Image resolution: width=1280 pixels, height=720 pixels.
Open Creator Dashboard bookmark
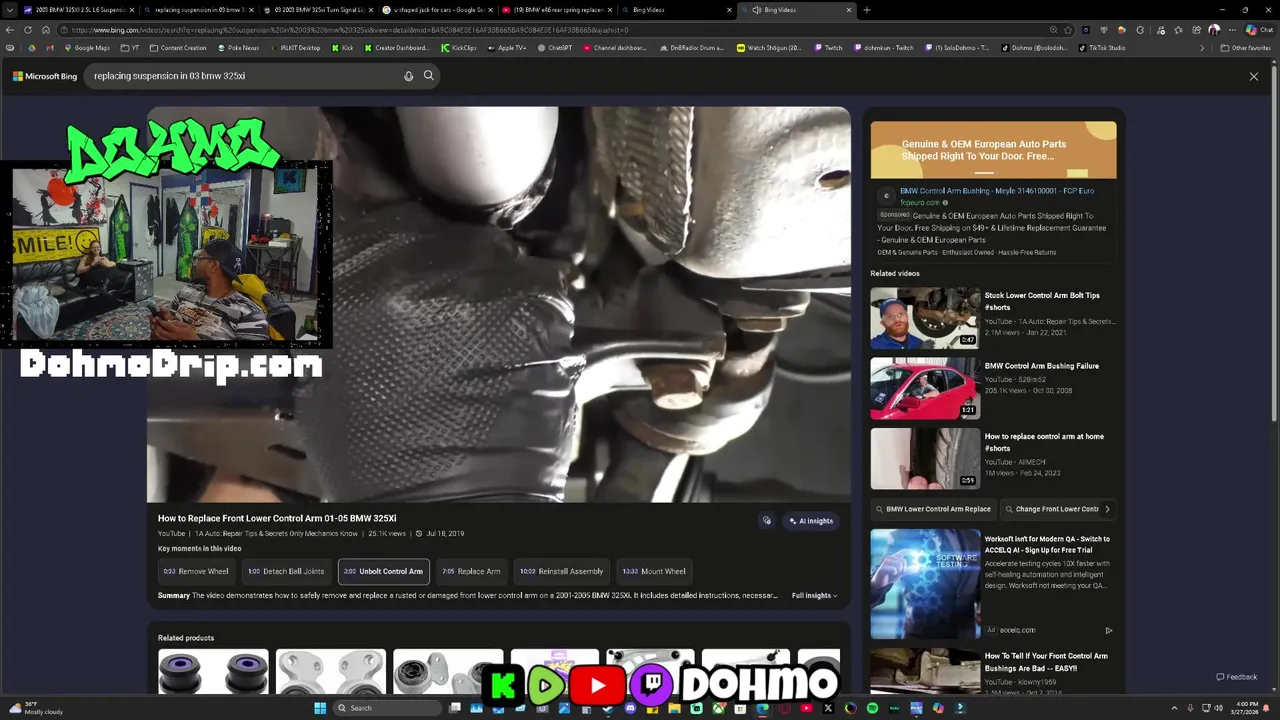pos(396,48)
